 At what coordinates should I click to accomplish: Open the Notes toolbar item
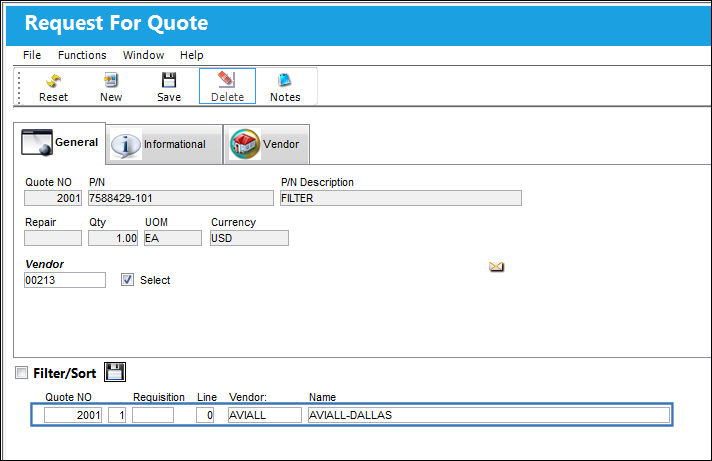pos(285,86)
